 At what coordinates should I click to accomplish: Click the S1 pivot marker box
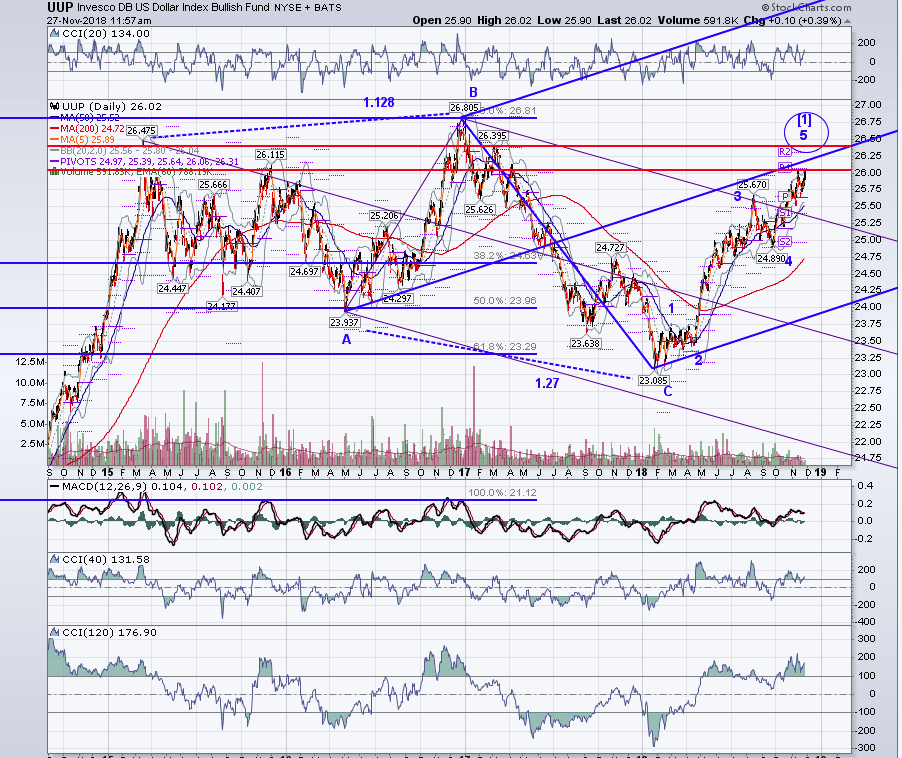785,213
